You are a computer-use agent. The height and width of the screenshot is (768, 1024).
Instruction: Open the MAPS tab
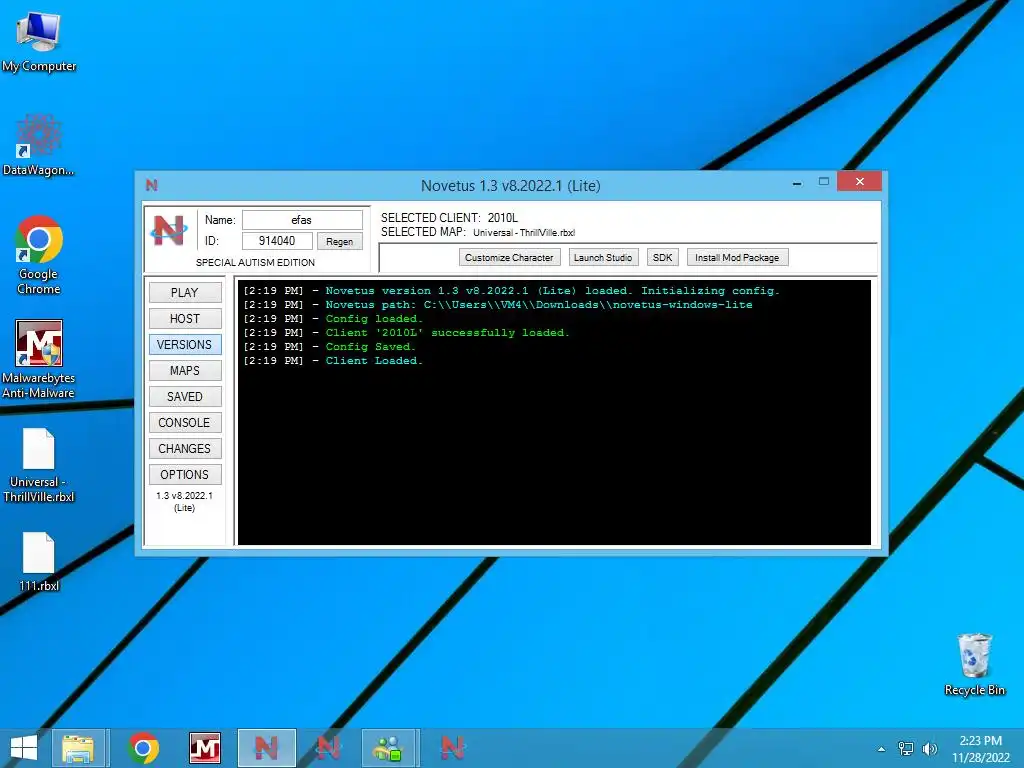(185, 371)
